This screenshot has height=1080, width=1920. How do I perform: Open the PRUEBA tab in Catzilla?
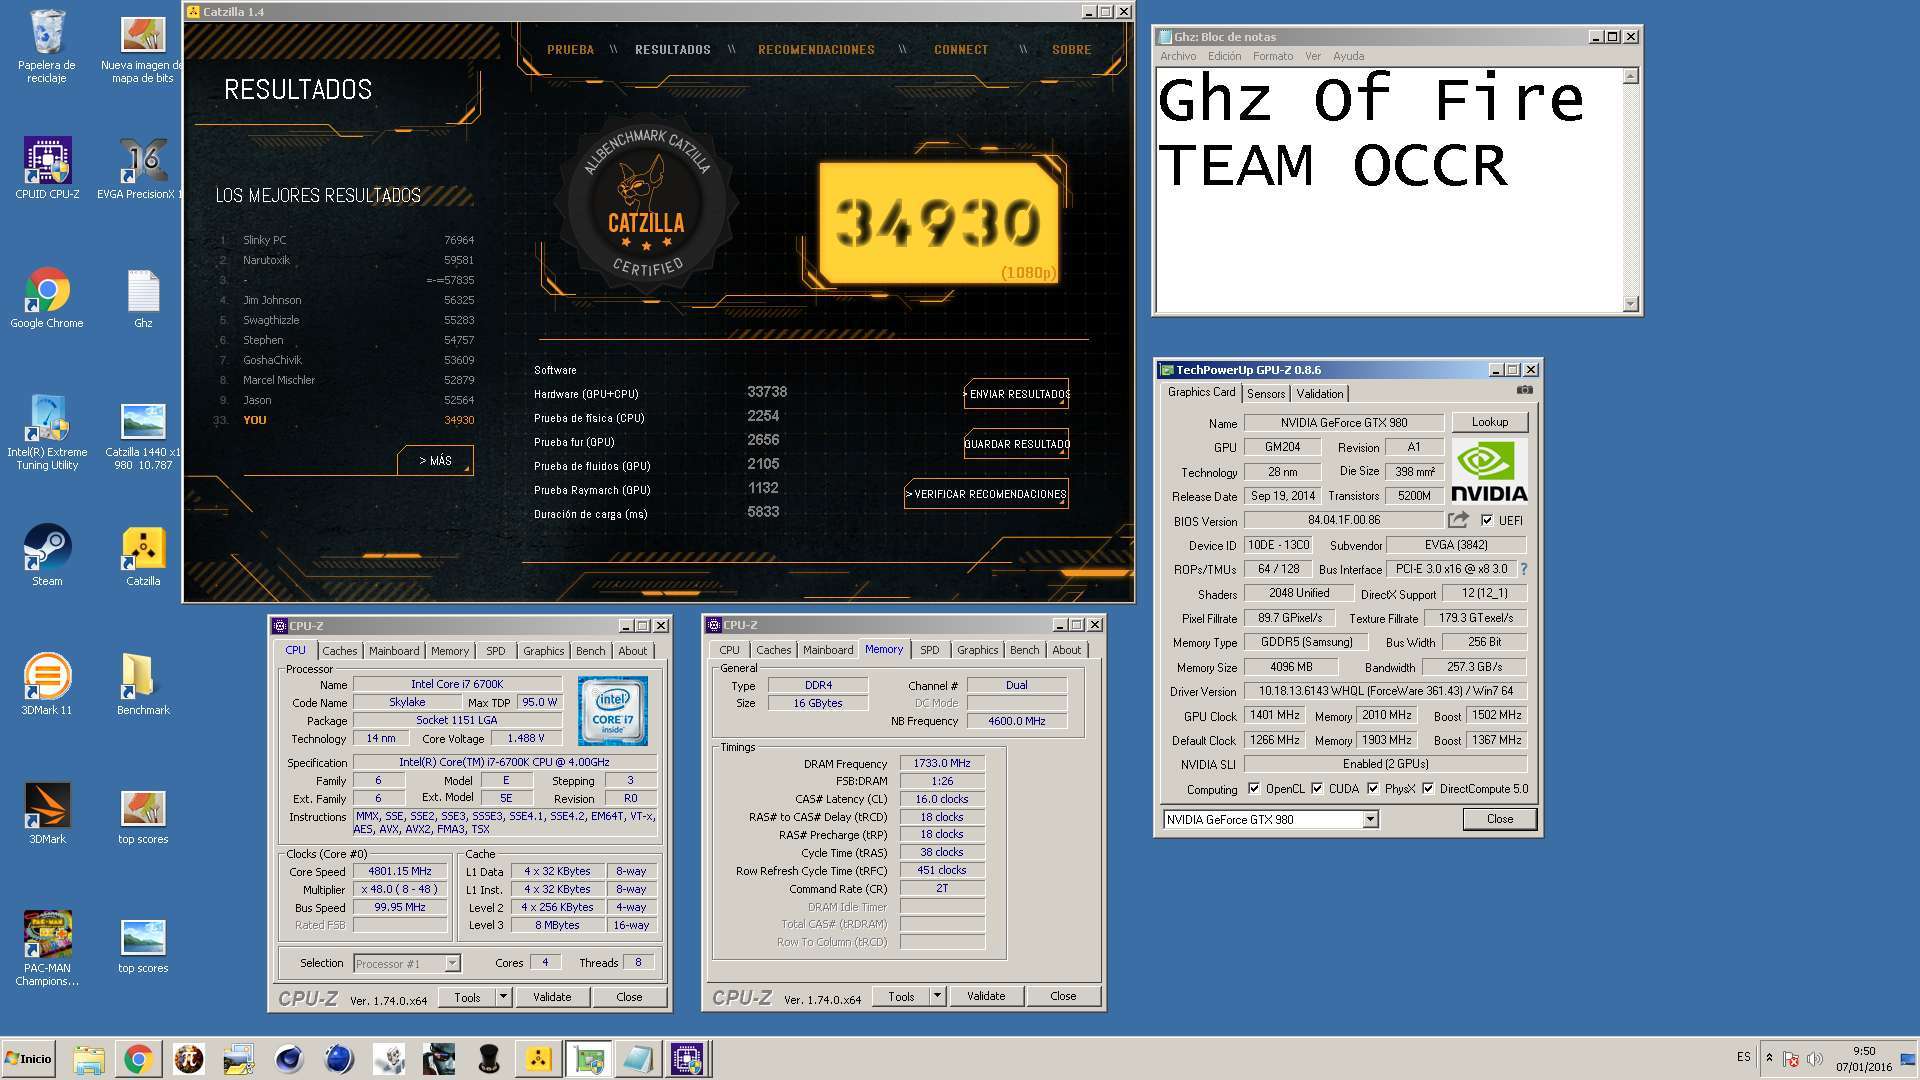pos(570,49)
